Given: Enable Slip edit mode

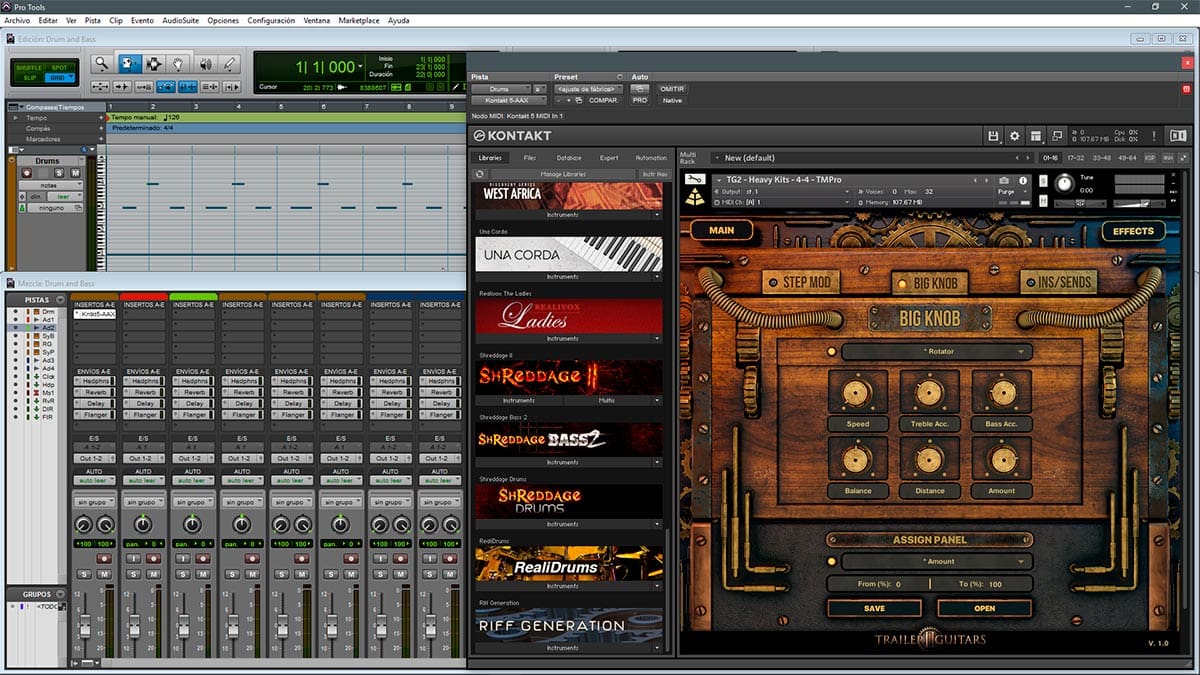Looking at the screenshot, I should pos(29,77).
